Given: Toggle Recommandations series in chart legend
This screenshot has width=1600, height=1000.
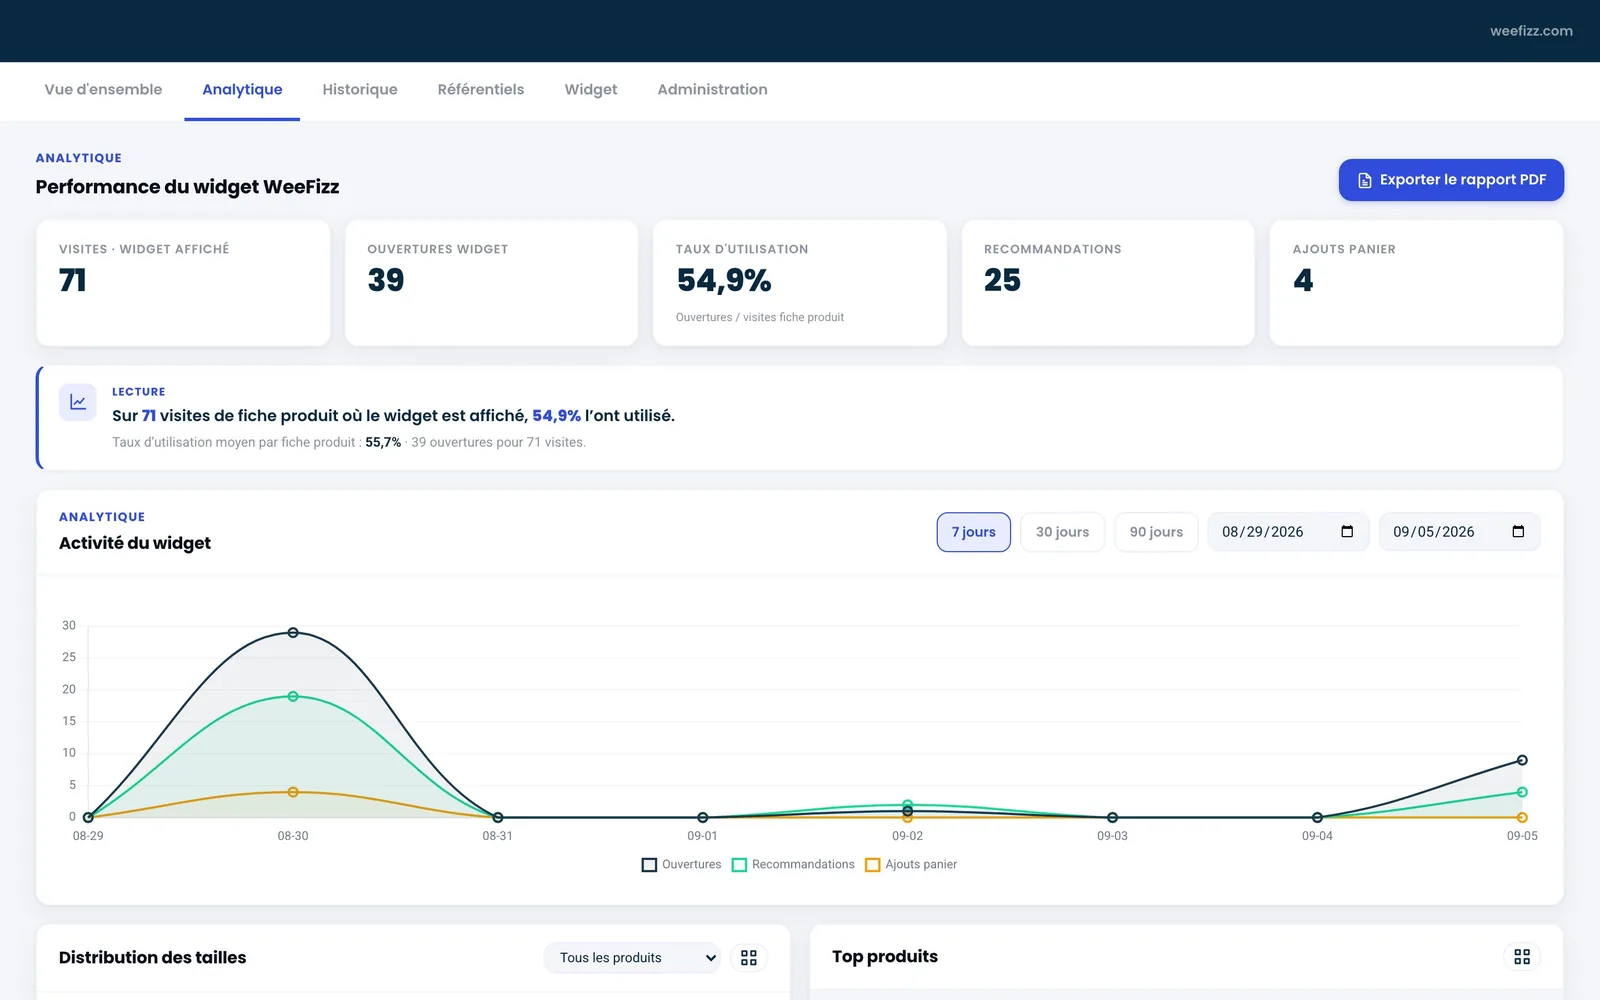Looking at the screenshot, I should coord(793,865).
